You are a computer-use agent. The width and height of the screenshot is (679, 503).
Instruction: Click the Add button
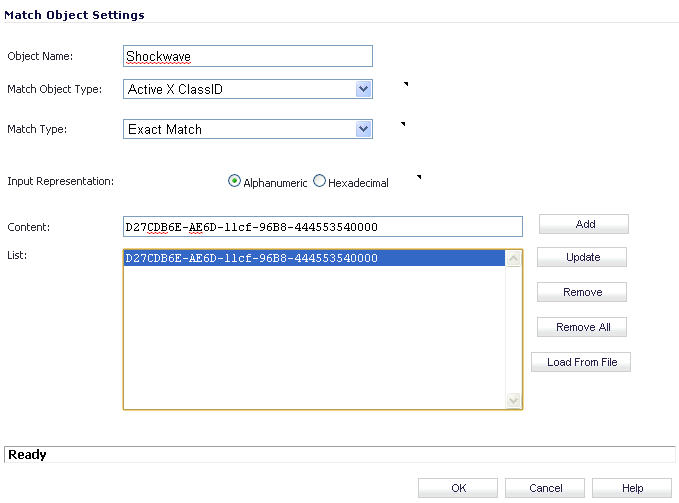coord(584,224)
